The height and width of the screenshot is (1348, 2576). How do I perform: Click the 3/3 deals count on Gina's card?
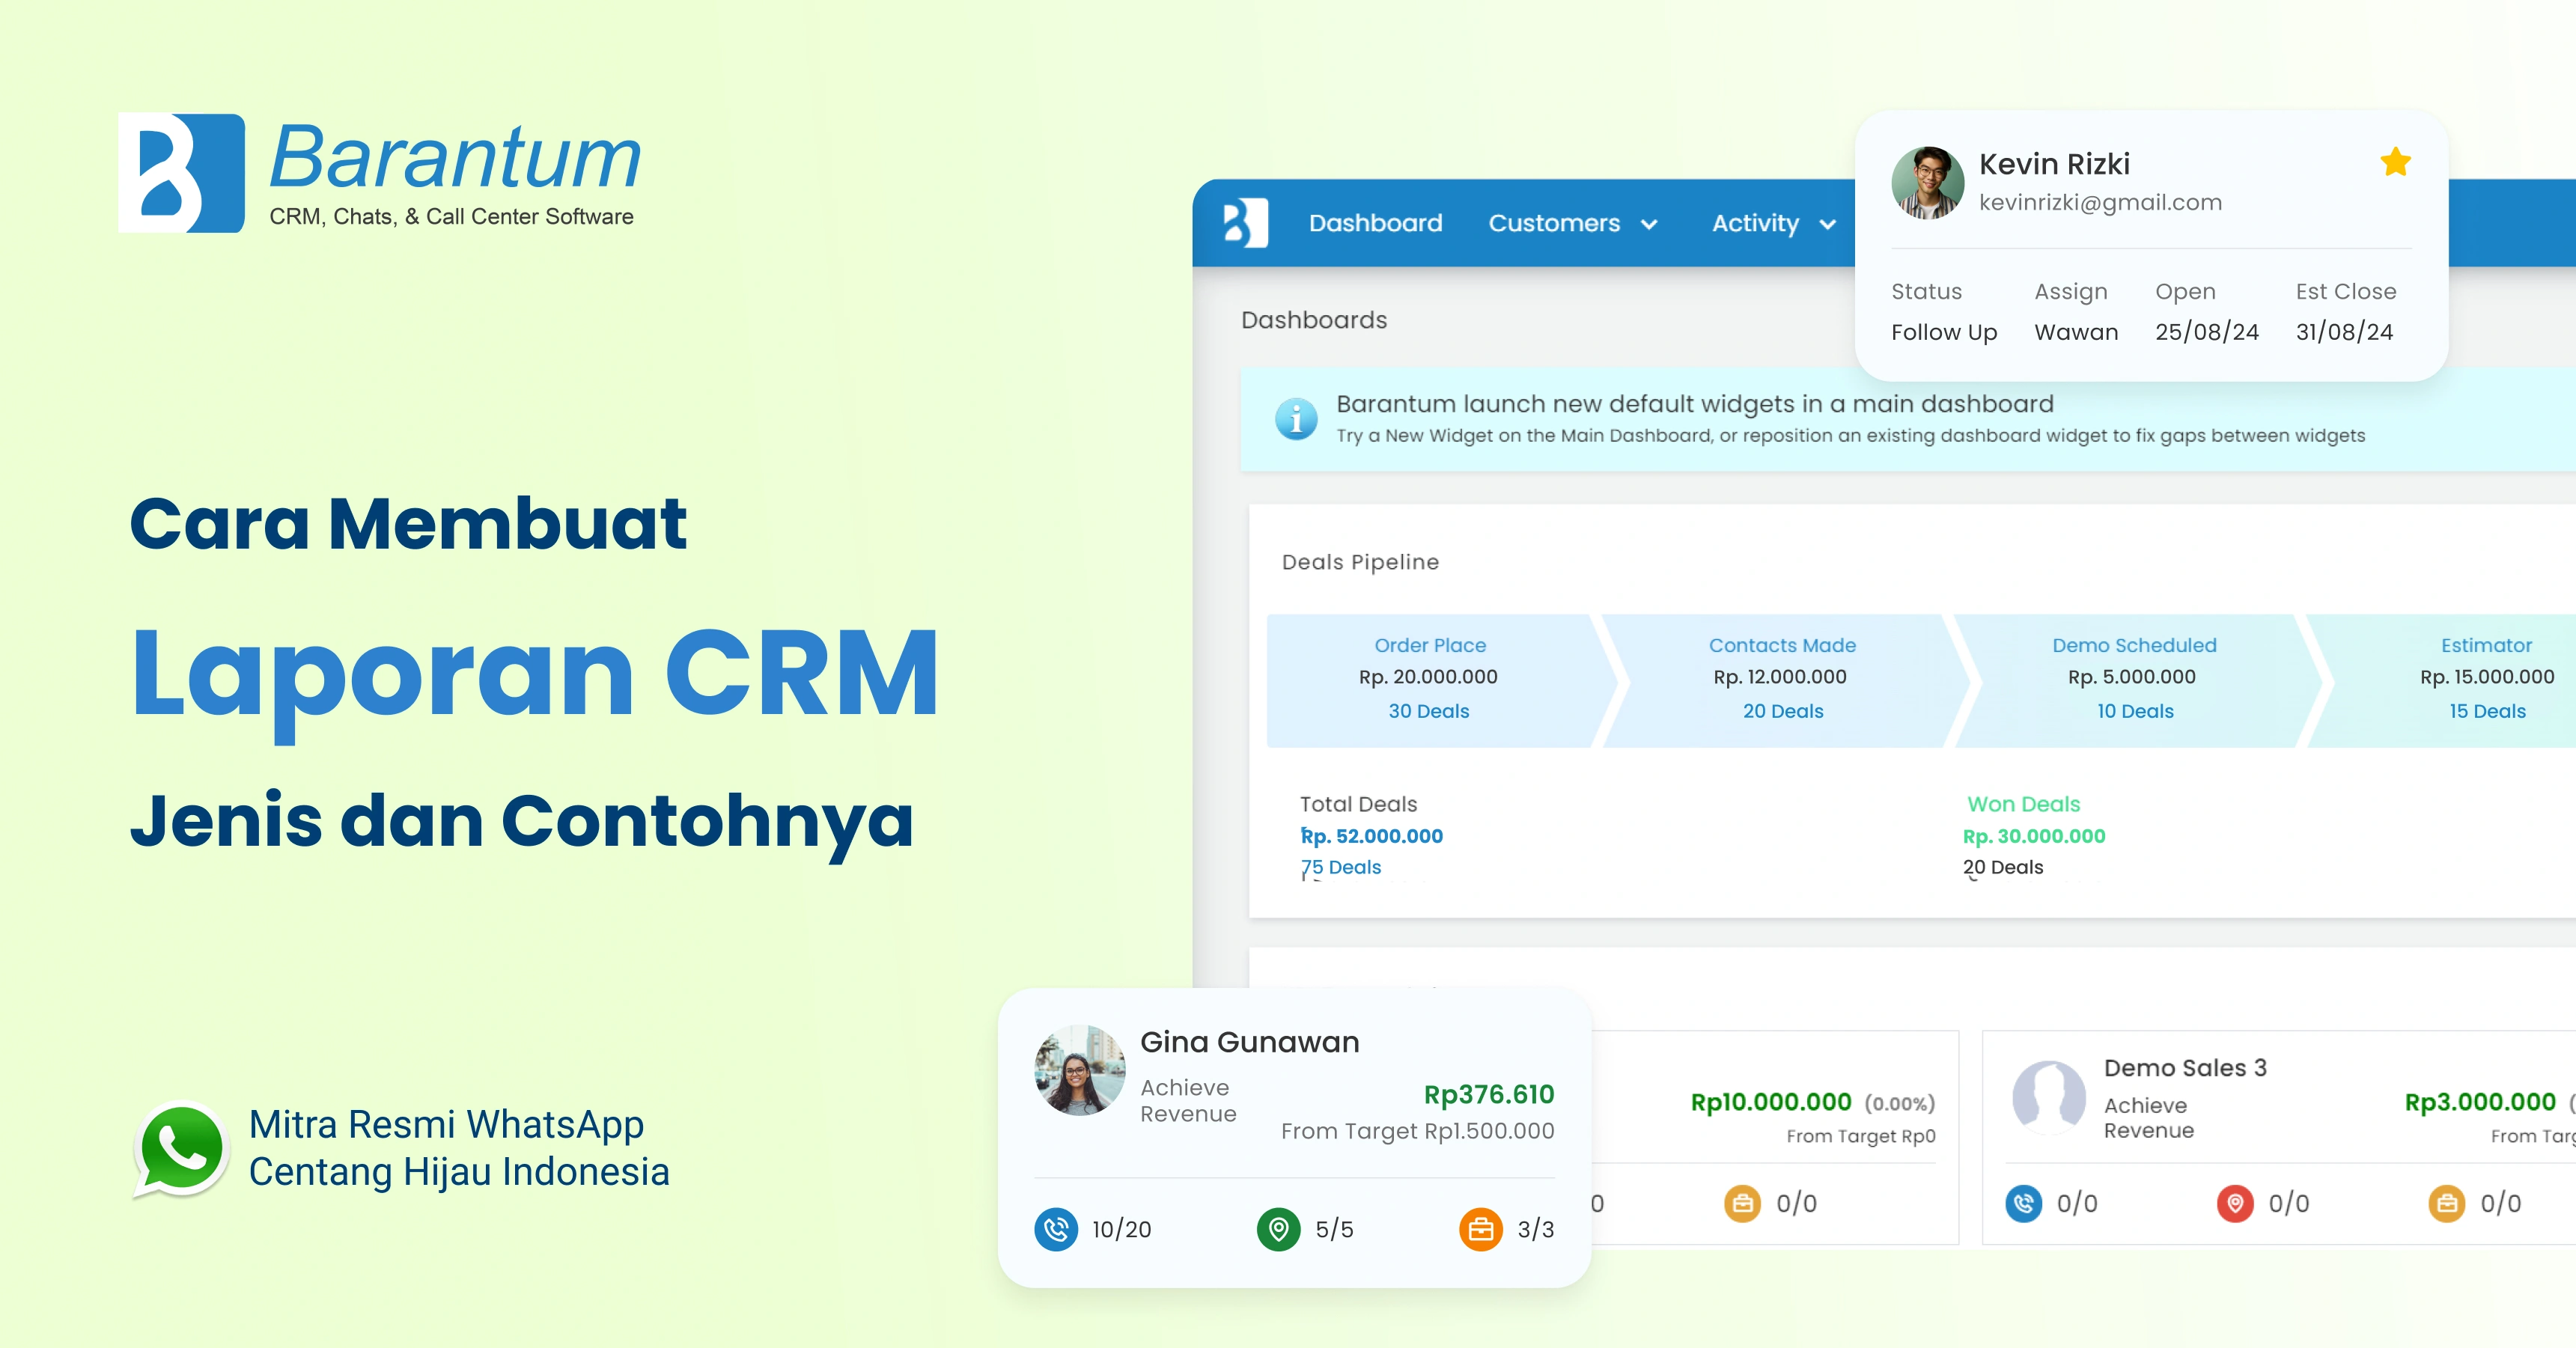click(x=1536, y=1229)
